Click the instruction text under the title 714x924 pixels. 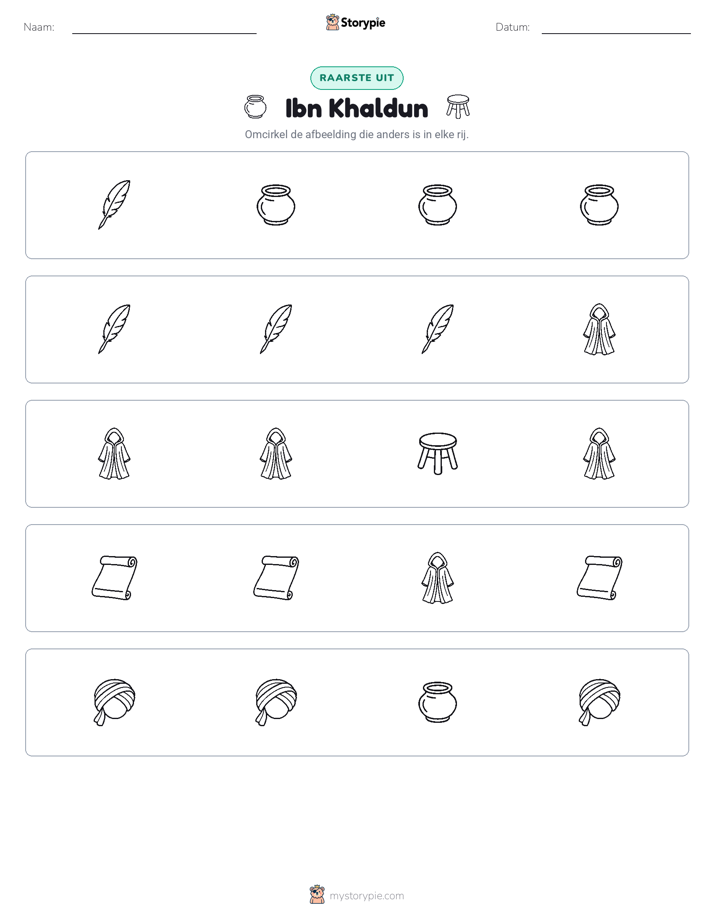(357, 134)
